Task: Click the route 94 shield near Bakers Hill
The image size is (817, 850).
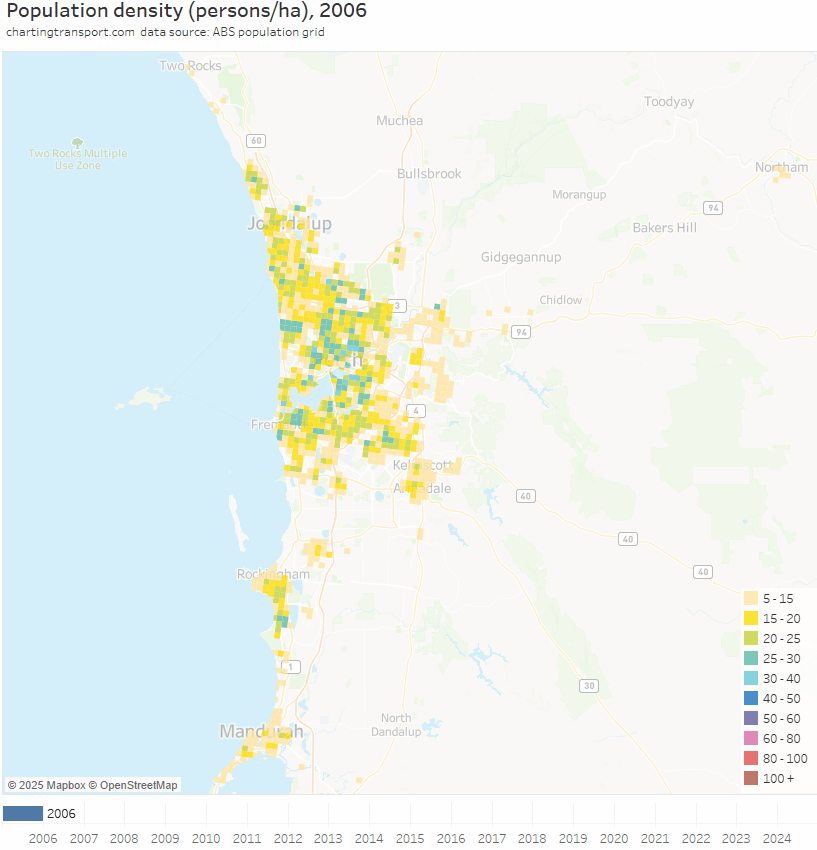Action: (712, 208)
